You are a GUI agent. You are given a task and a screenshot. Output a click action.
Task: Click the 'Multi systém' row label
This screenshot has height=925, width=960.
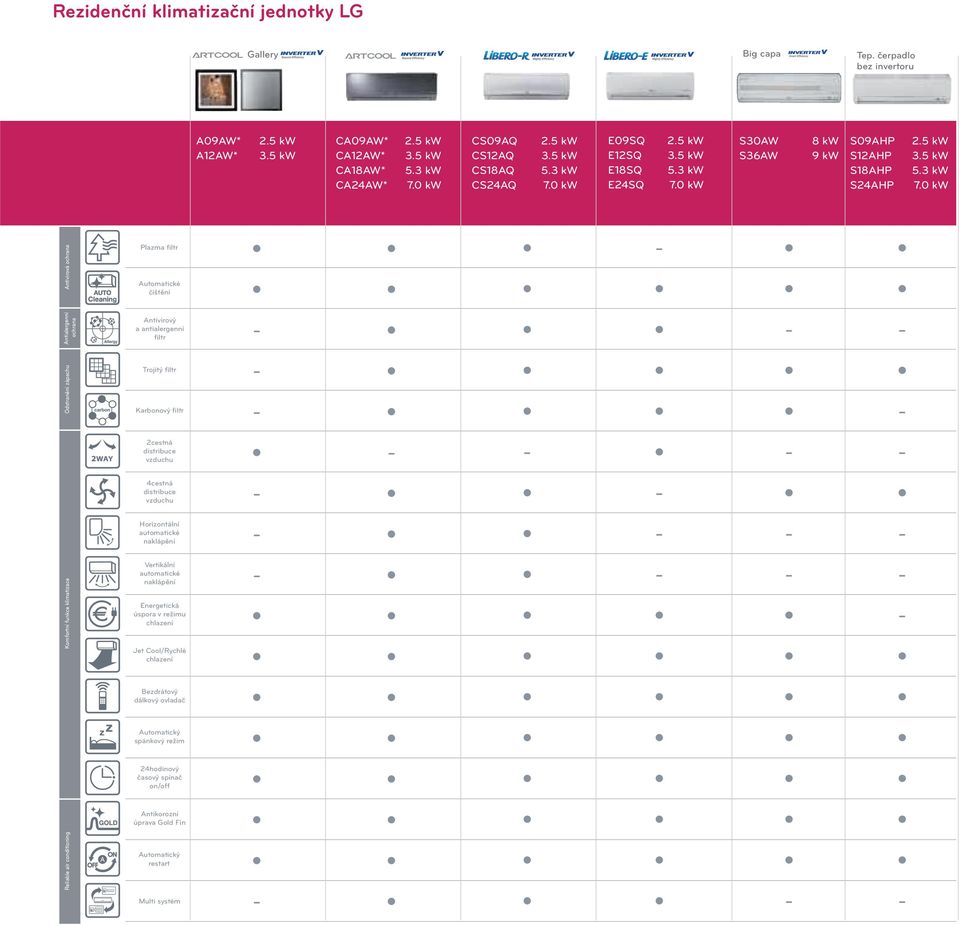click(x=159, y=901)
